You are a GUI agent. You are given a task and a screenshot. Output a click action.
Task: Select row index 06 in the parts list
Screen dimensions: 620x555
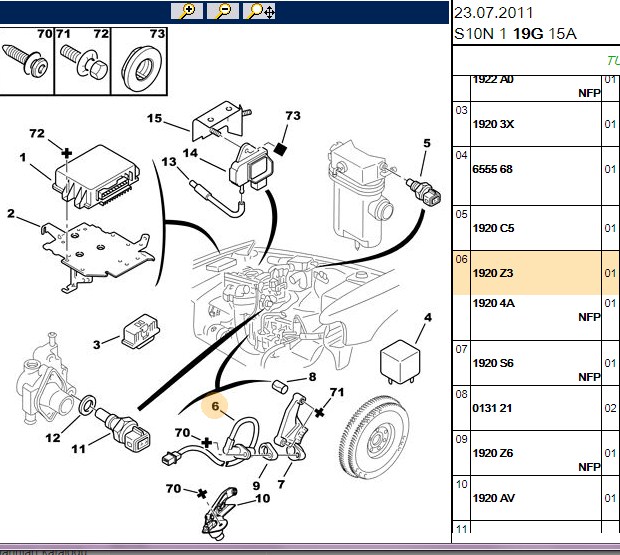coord(461,259)
